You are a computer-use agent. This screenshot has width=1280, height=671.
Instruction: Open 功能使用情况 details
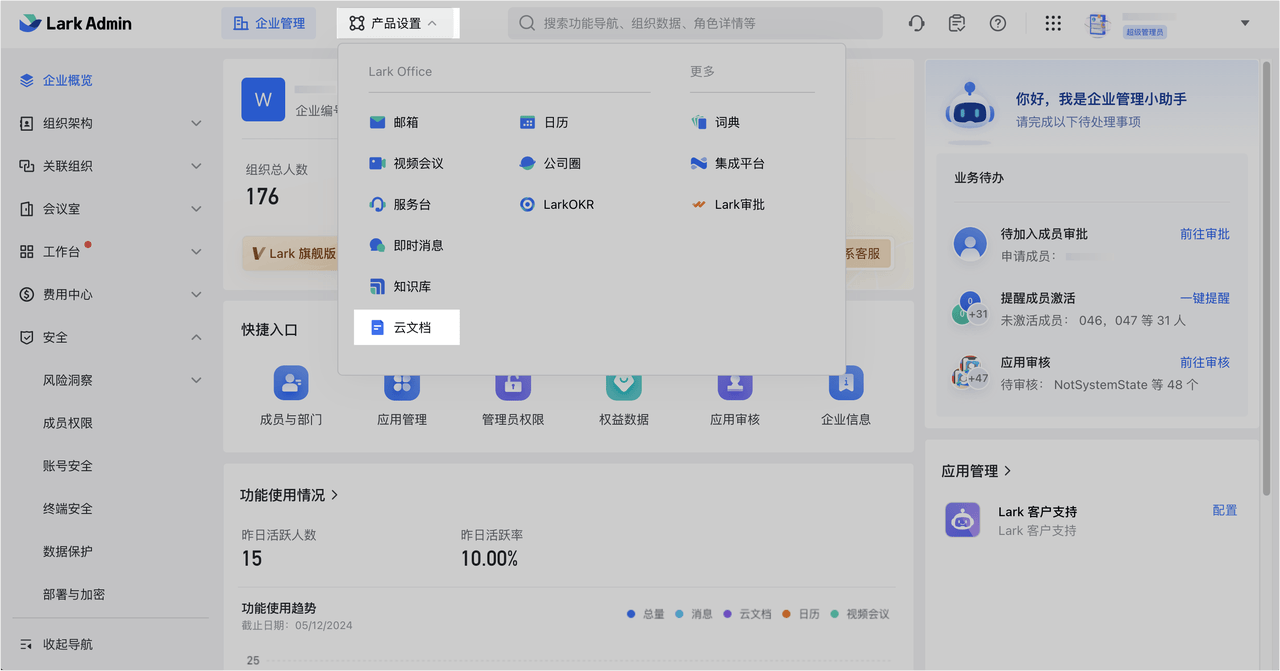(x=289, y=495)
